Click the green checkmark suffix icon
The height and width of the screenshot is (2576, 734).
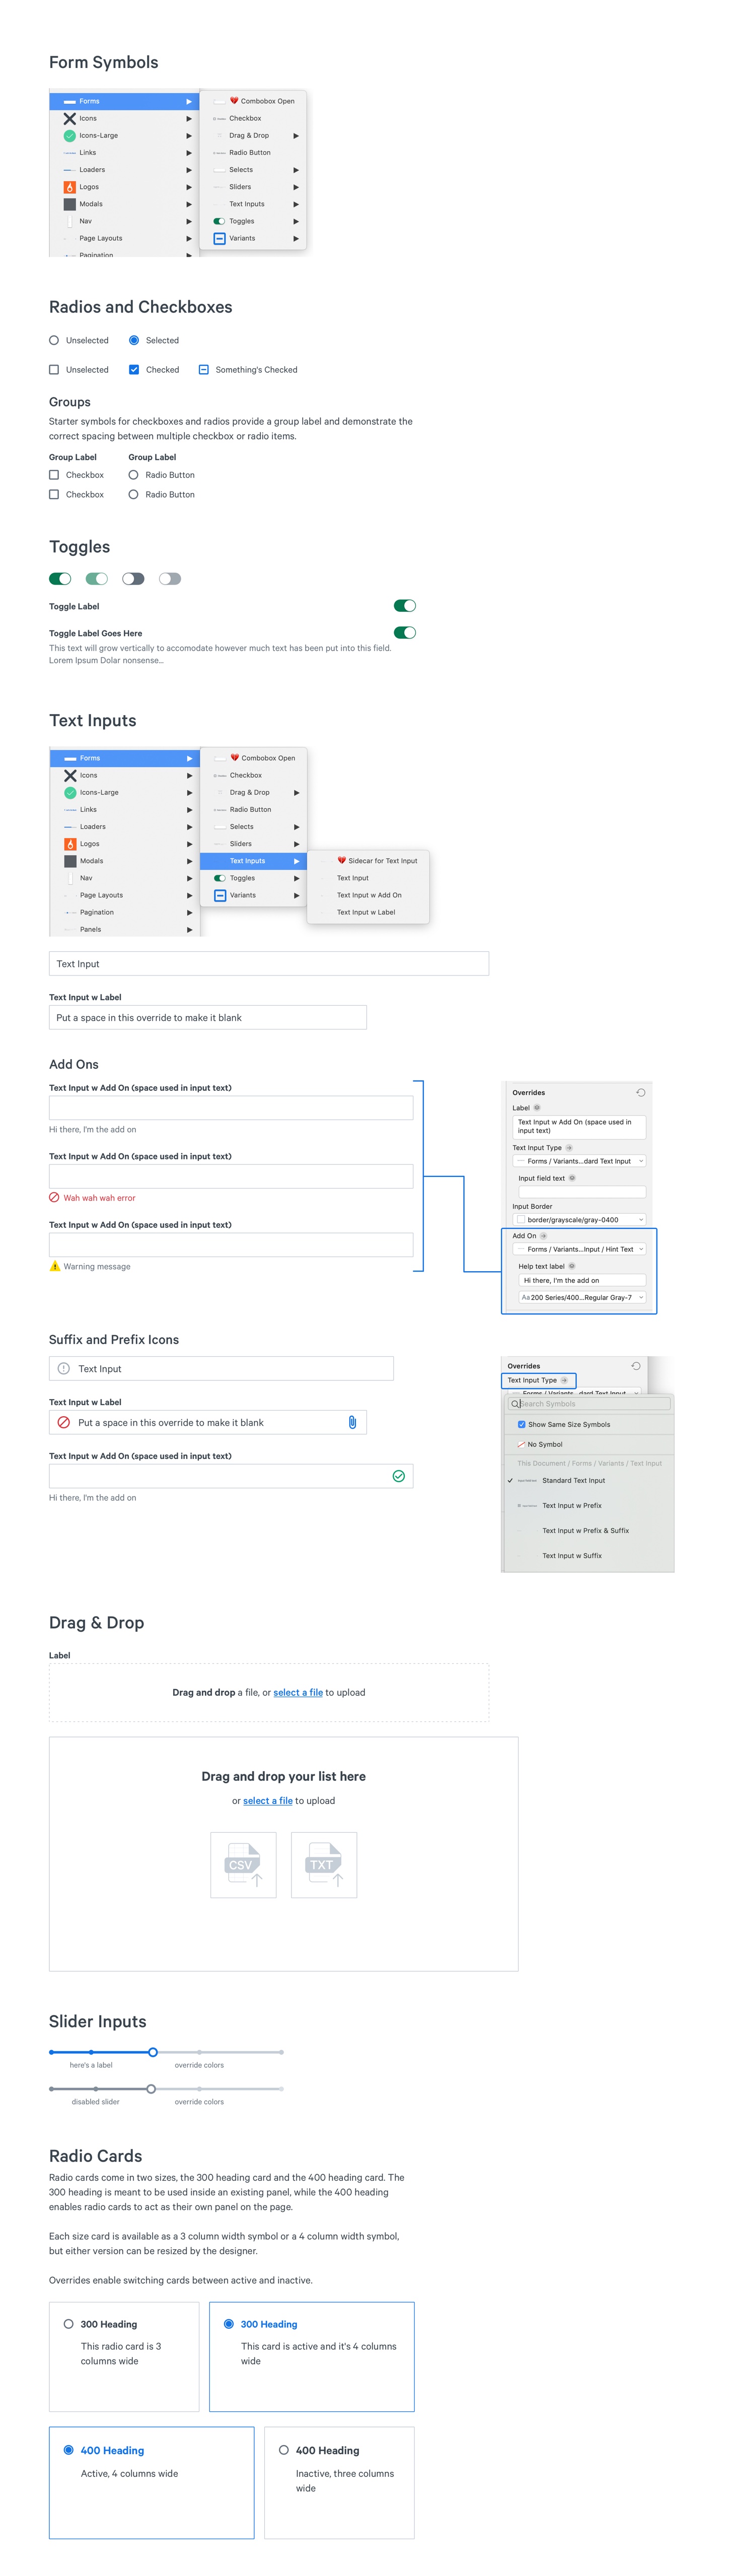[398, 1476]
